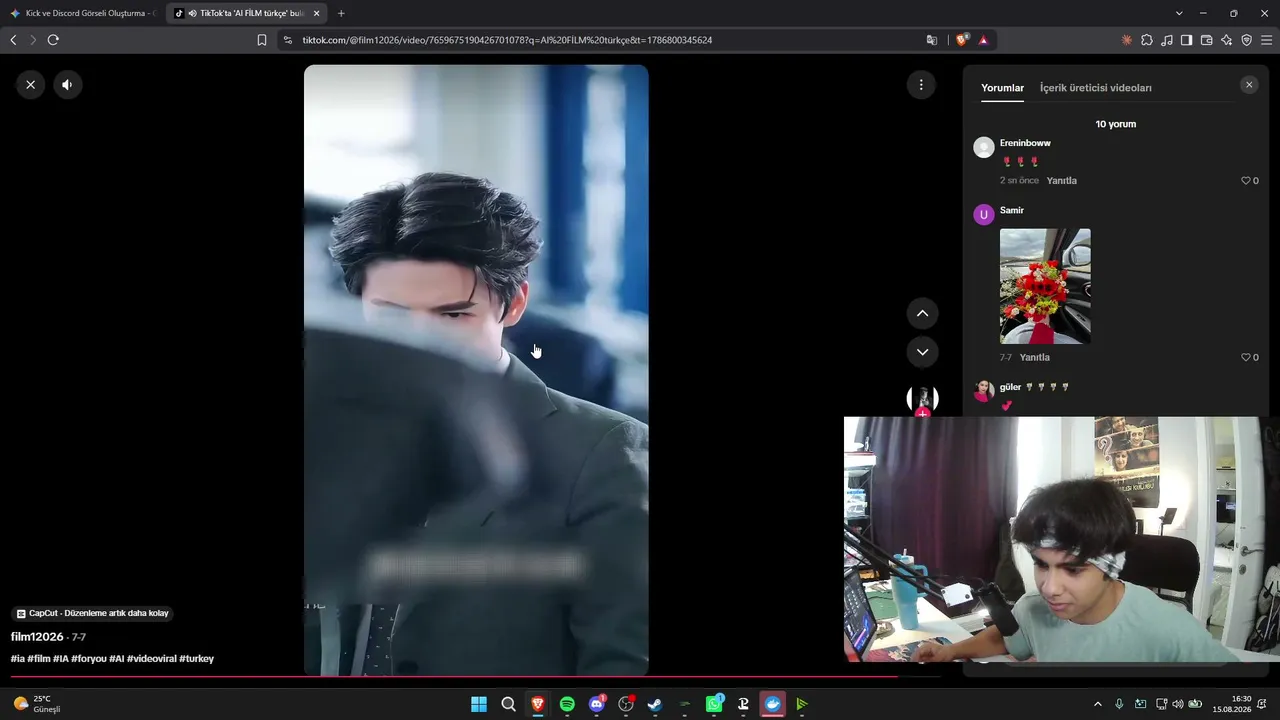Image resolution: width=1280 pixels, height=720 pixels.
Task: Open the #foryou hashtag
Action: (x=89, y=659)
